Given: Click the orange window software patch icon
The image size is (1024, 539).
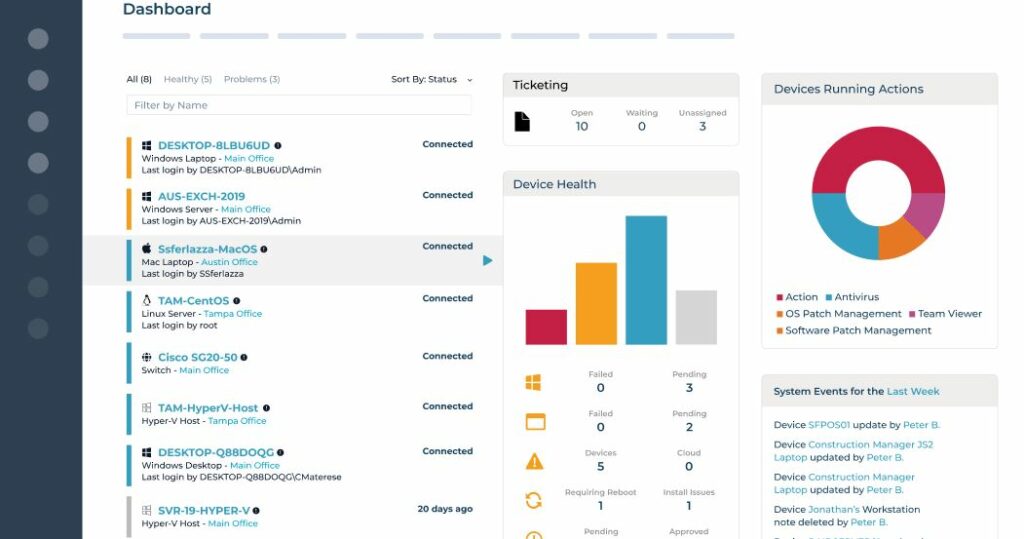Looking at the screenshot, I should click(536, 422).
